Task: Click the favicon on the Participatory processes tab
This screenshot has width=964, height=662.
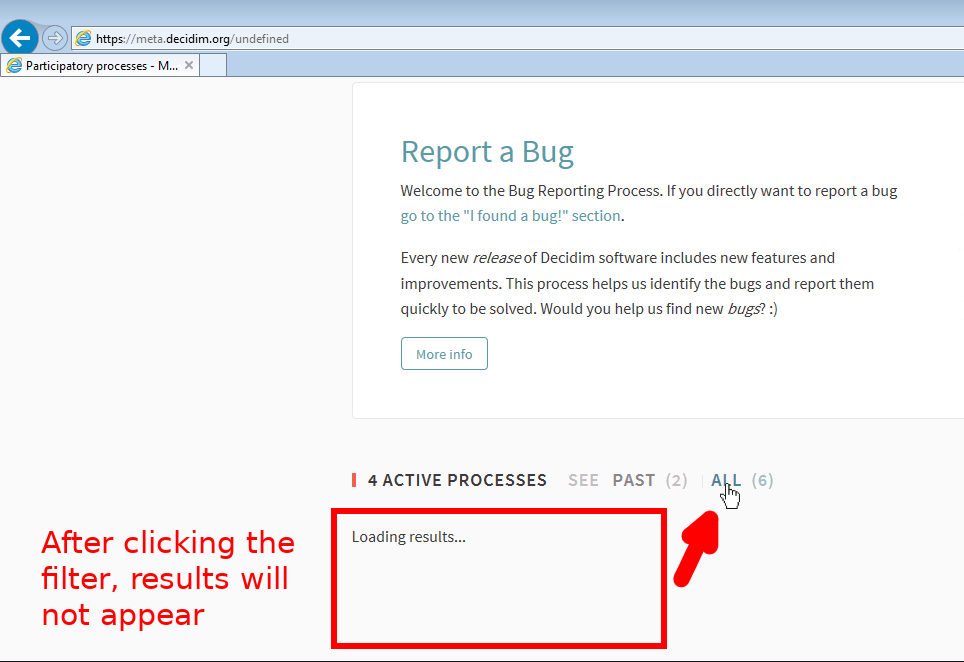Action: (14, 66)
